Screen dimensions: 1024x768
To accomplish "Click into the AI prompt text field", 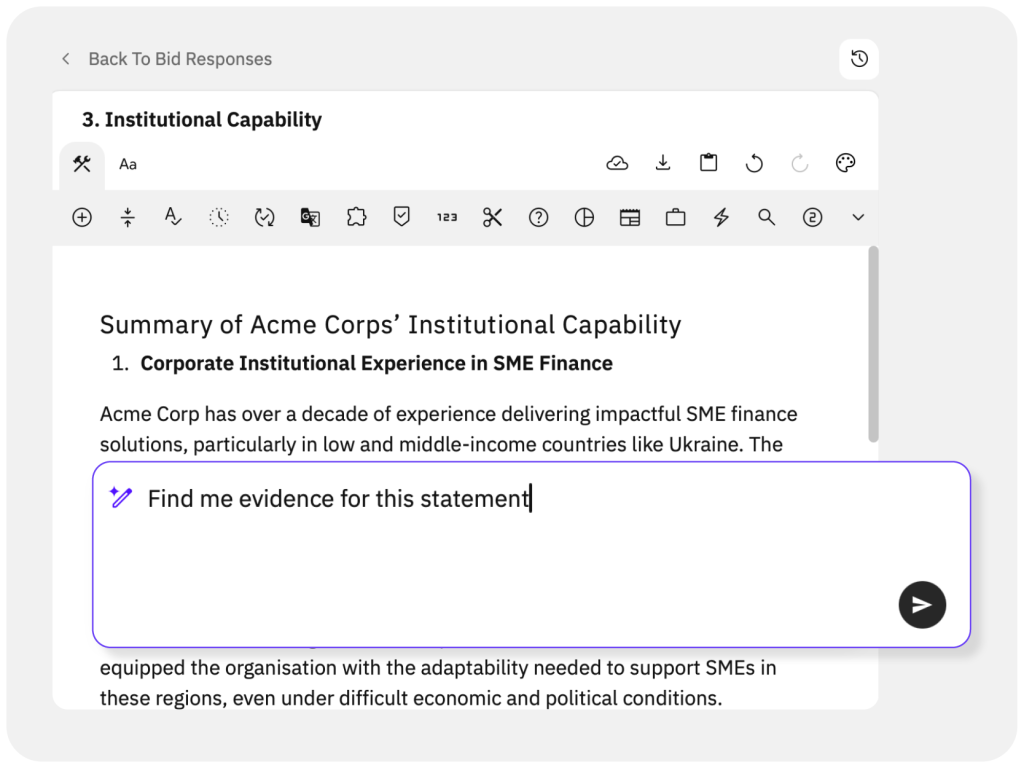I will click(500, 550).
